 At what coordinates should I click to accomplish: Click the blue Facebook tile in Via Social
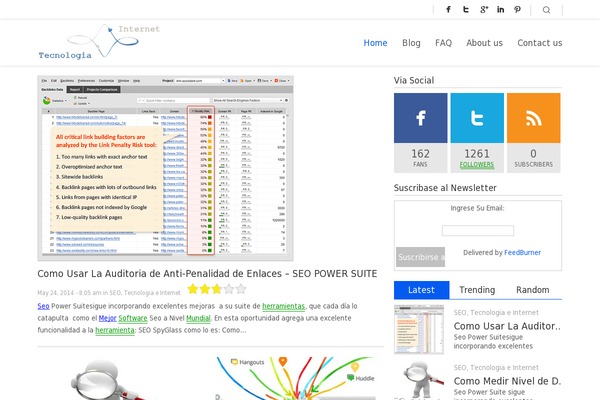click(421, 118)
